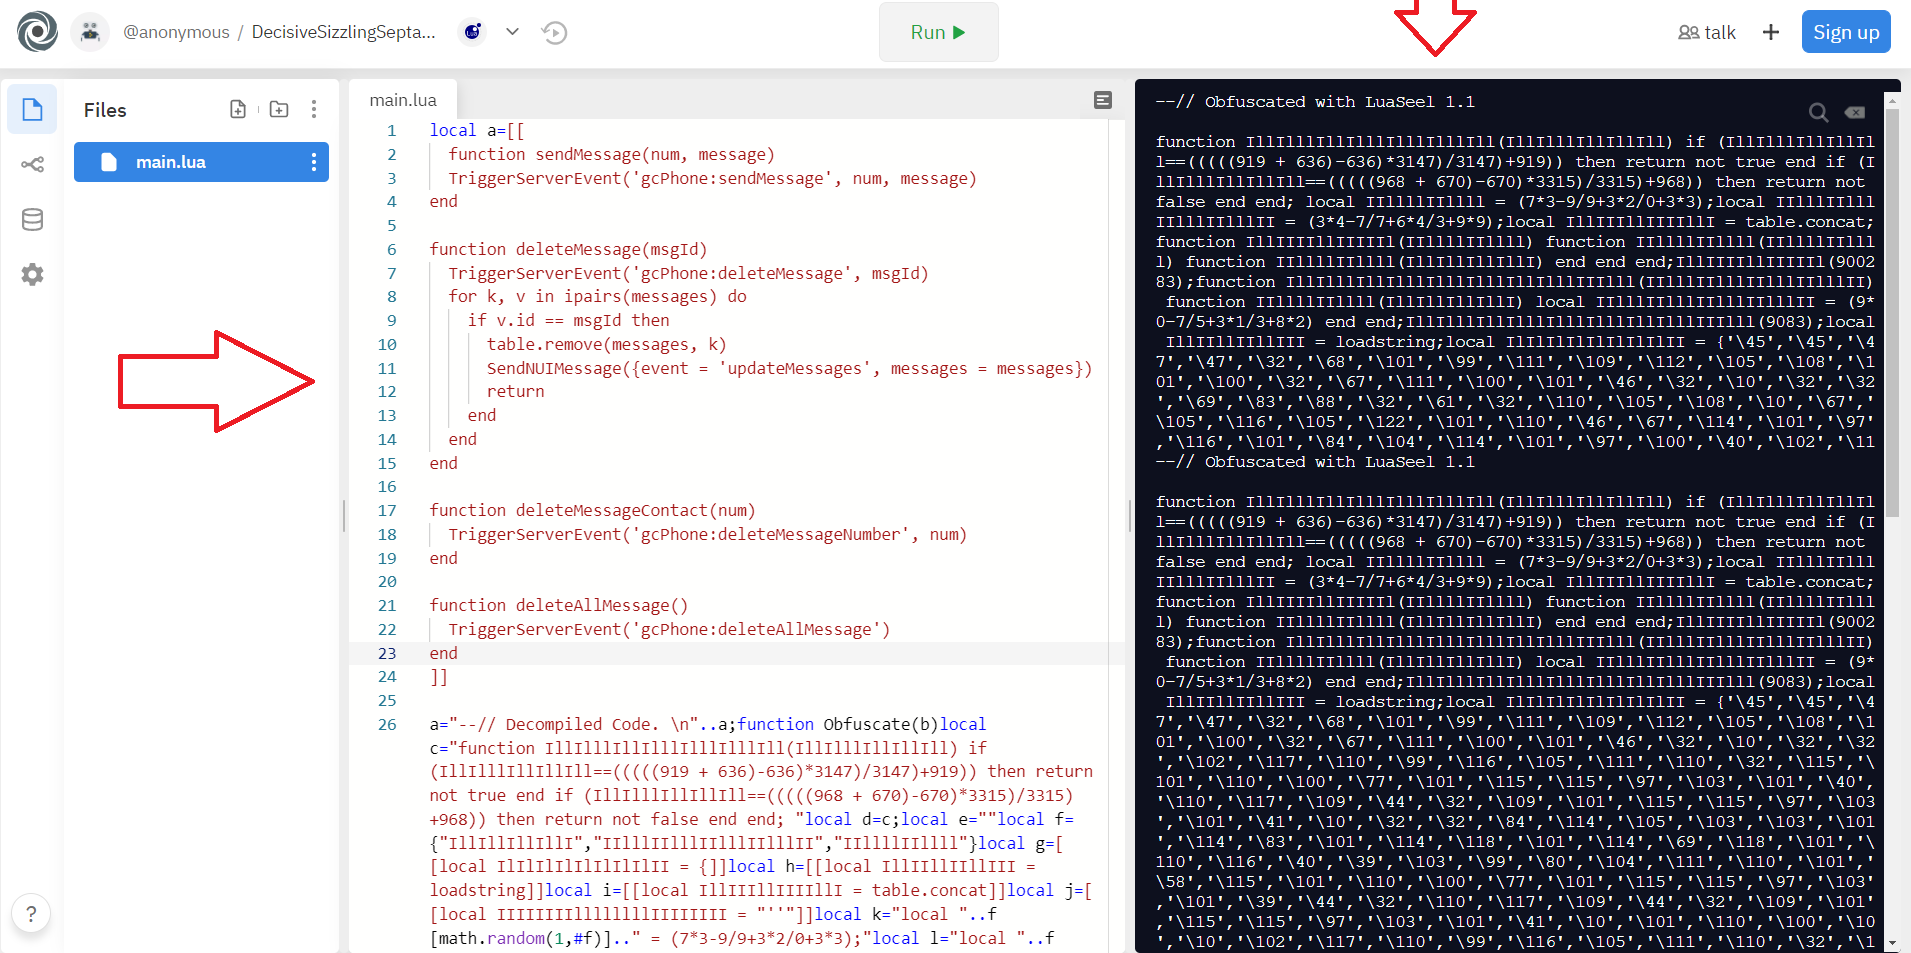1911x953 pixels.
Task: Click the 'table.remove(messages, k)' code line
Action: [x=606, y=344]
